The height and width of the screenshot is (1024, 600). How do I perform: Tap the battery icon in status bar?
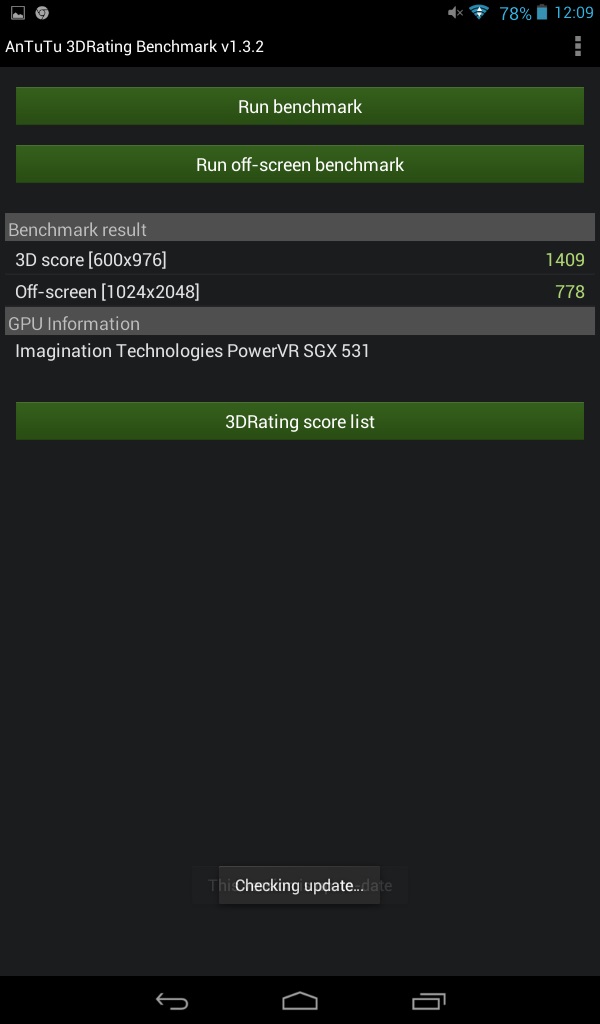coord(541,12)
